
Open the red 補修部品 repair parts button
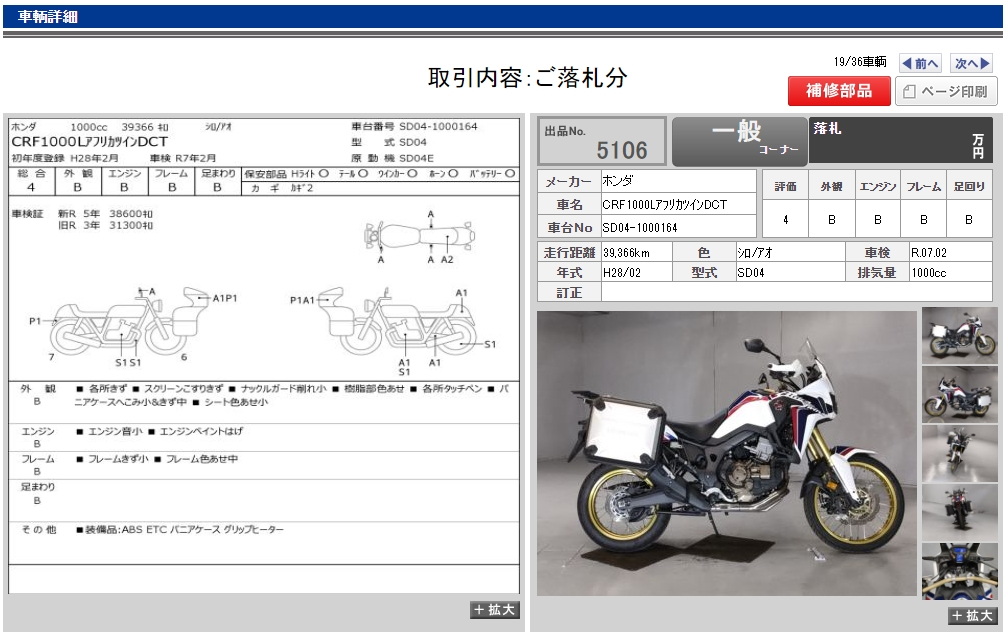click(837, 91)
